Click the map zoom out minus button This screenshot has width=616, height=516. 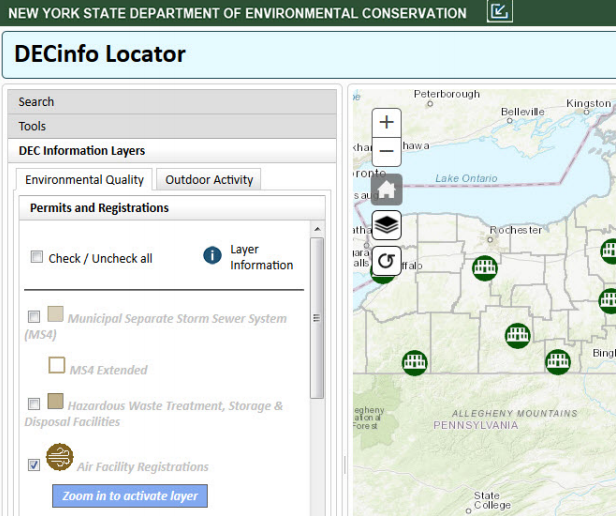click(x=387, y=152)
